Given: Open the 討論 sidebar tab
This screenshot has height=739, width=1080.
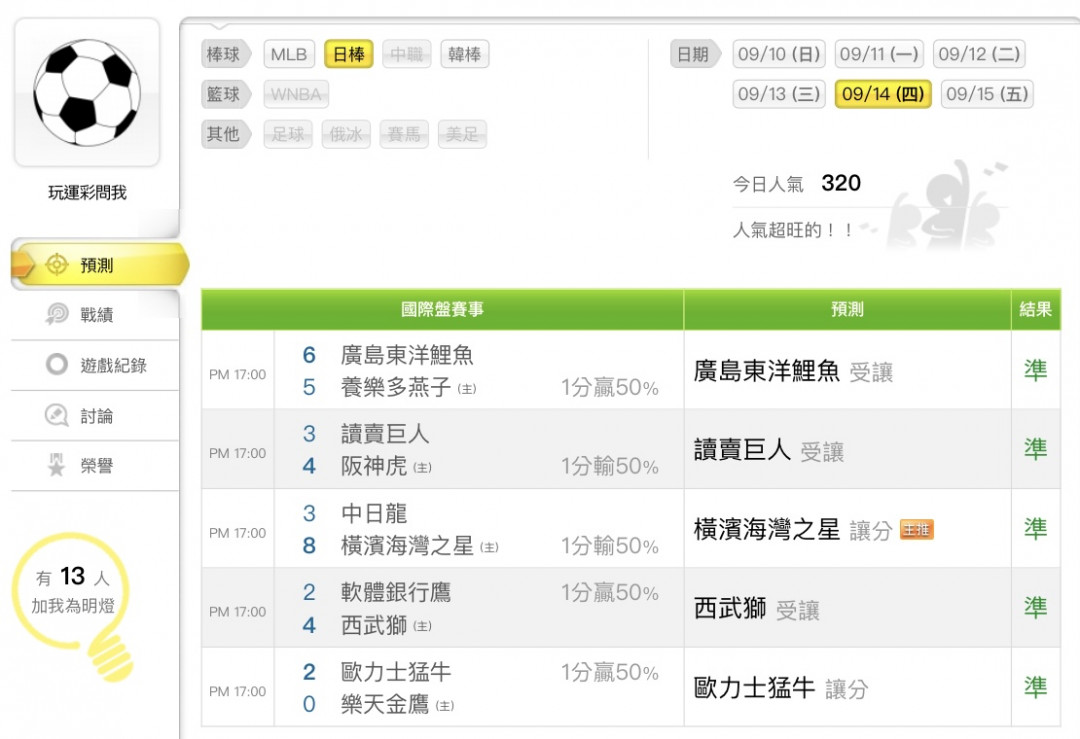Looking at the screenshot, I should coord(95,416).
